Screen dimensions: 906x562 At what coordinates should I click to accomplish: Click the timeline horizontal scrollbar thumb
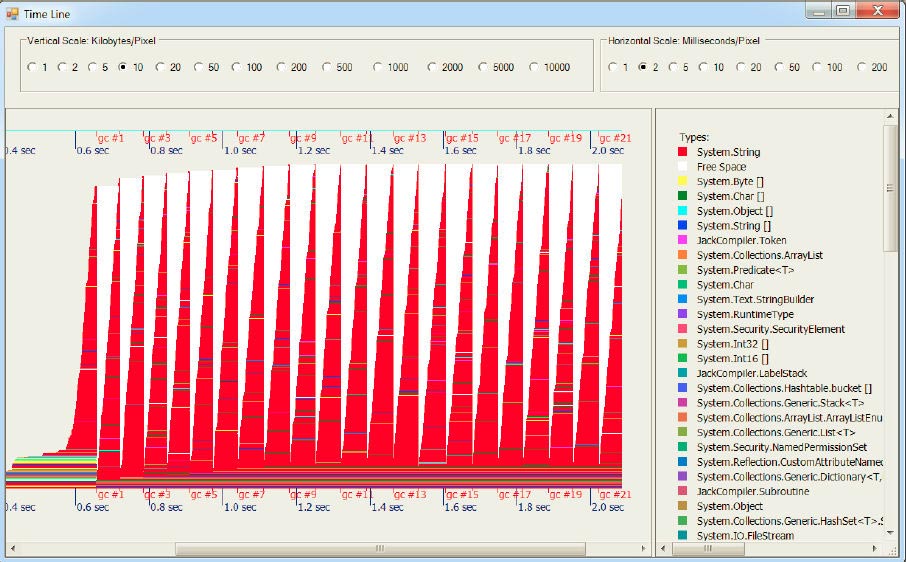pos(380,548)
